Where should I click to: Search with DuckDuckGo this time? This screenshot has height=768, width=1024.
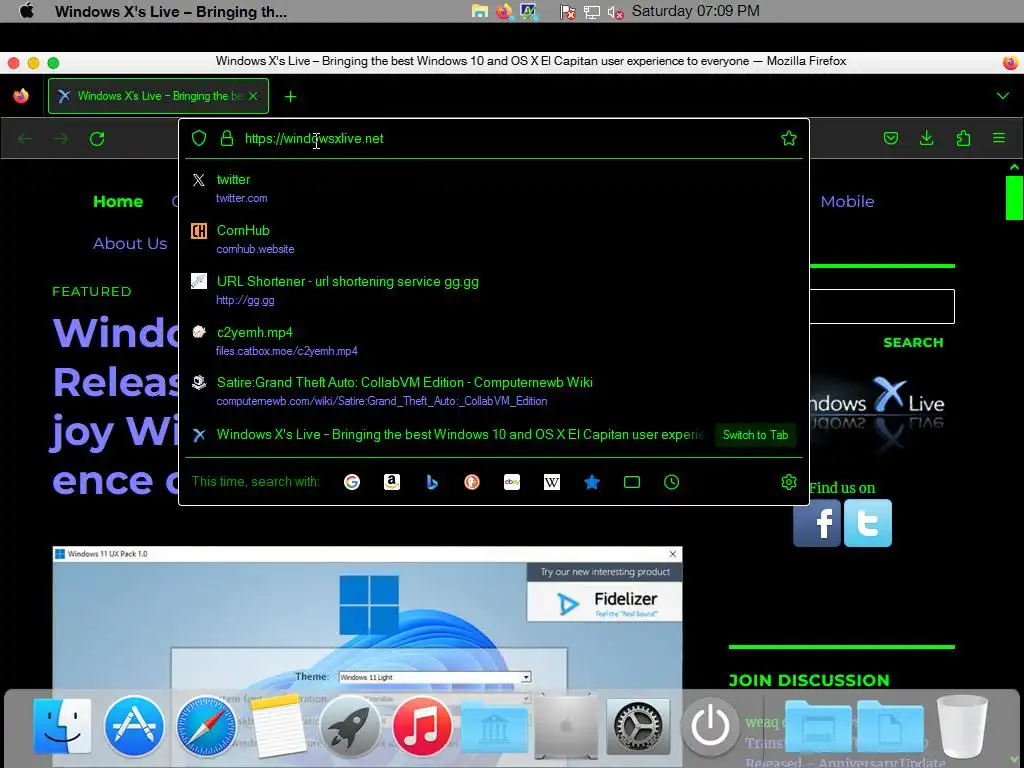coord(472,482)
